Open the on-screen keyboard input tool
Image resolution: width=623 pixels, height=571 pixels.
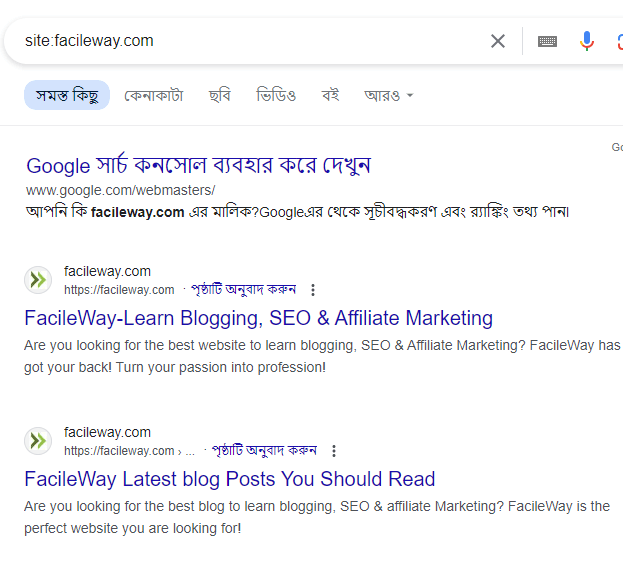(x=547, y=41)
